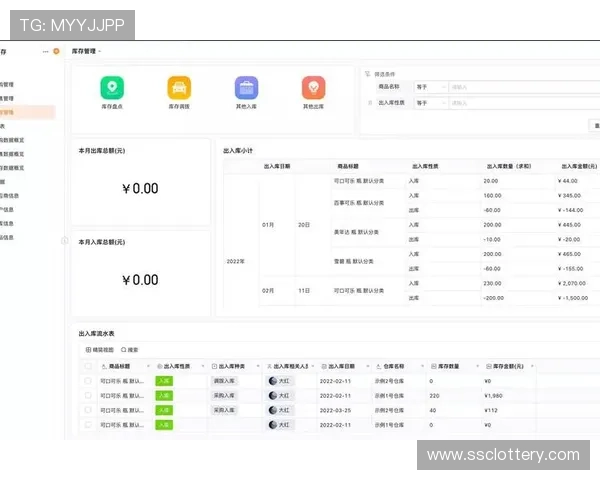
Task: Open the 出入库性质 column header dropdown arrow
Action: pos(203,366)
